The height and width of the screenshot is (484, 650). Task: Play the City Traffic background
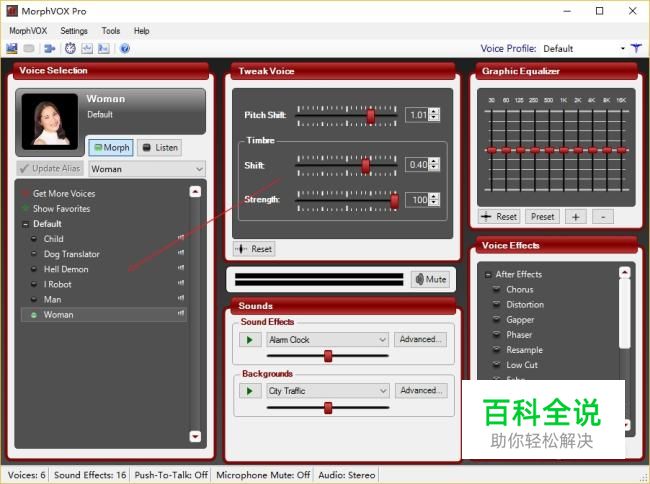[x=250, y=391]
